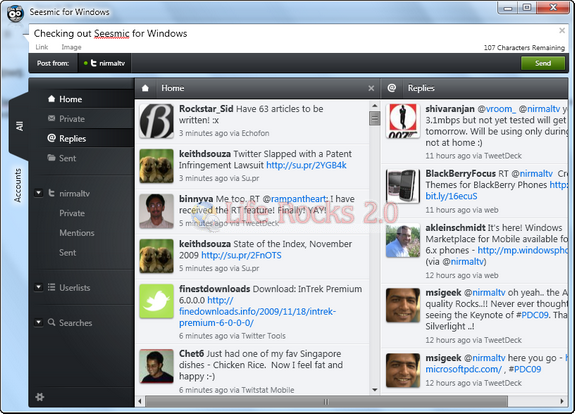575x414 pixels.
Task: Collapse the nirmaltv account section
Action: coord(39,193)
